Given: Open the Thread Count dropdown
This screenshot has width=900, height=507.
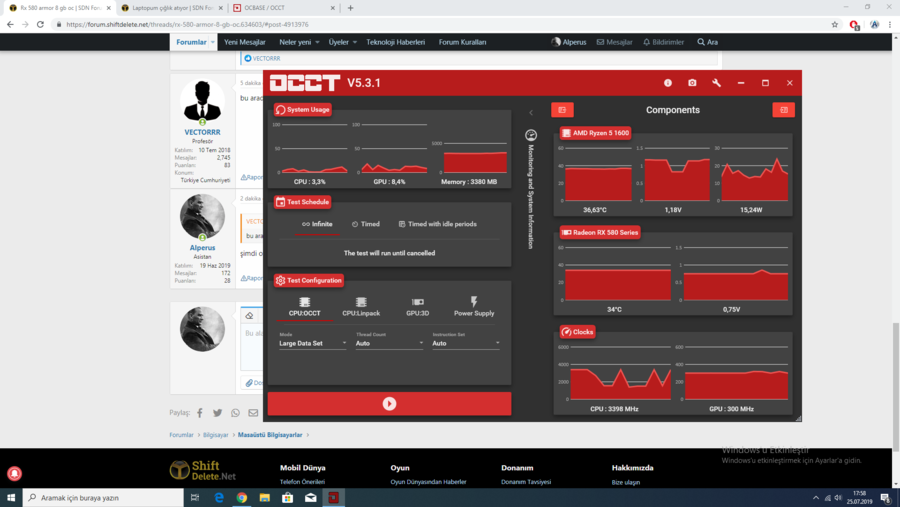Looking at the screenshot, I should [389, 343].
